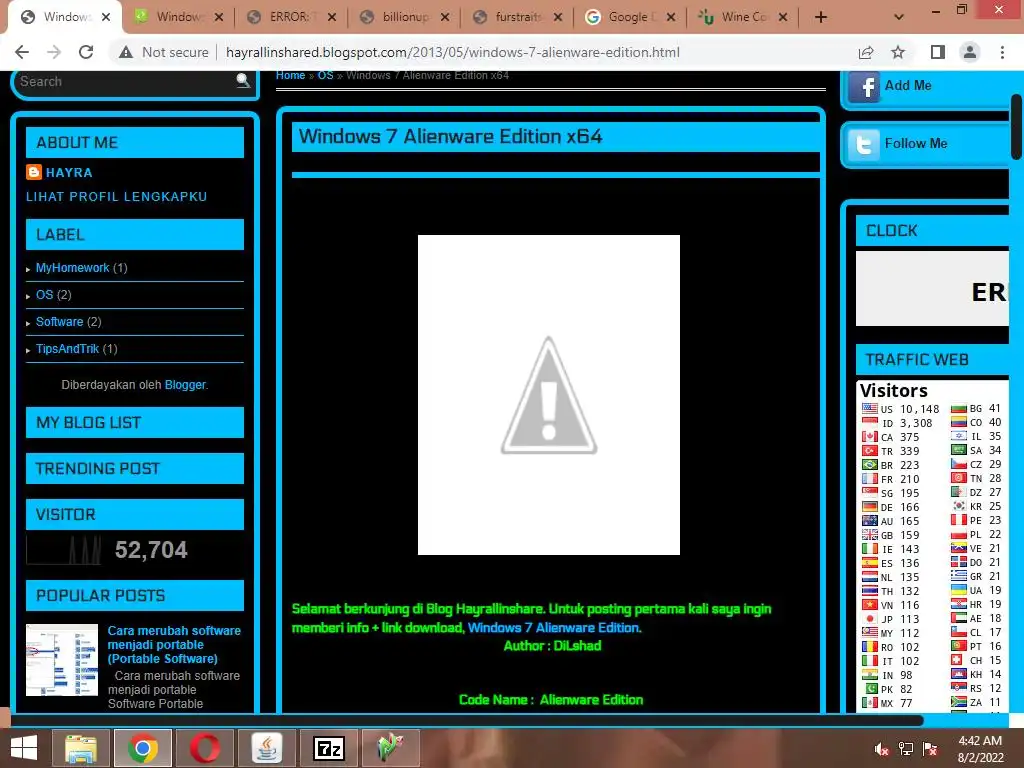Image resolution: width=1024 pixels, height=768 pixels.
Task: Switch to the Wine tab
Action: (743, 18)
